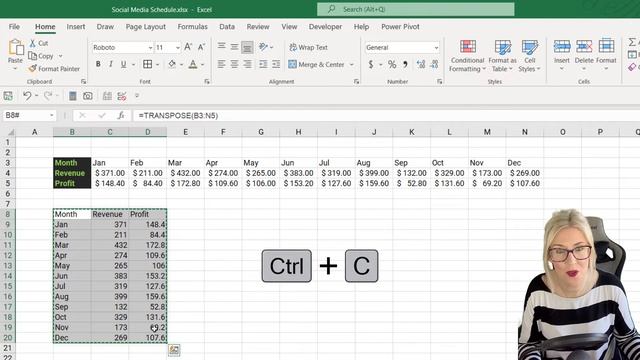The image size is (640, 360).
Task: Click the Paste Options floating button below table
Action: [174, 350]
